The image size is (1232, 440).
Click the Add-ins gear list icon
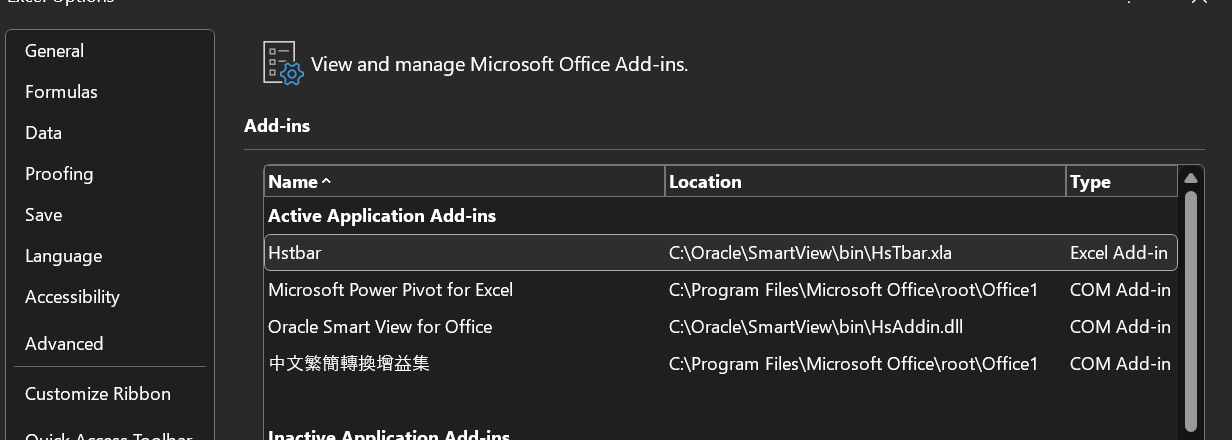[x=282, y=63]
